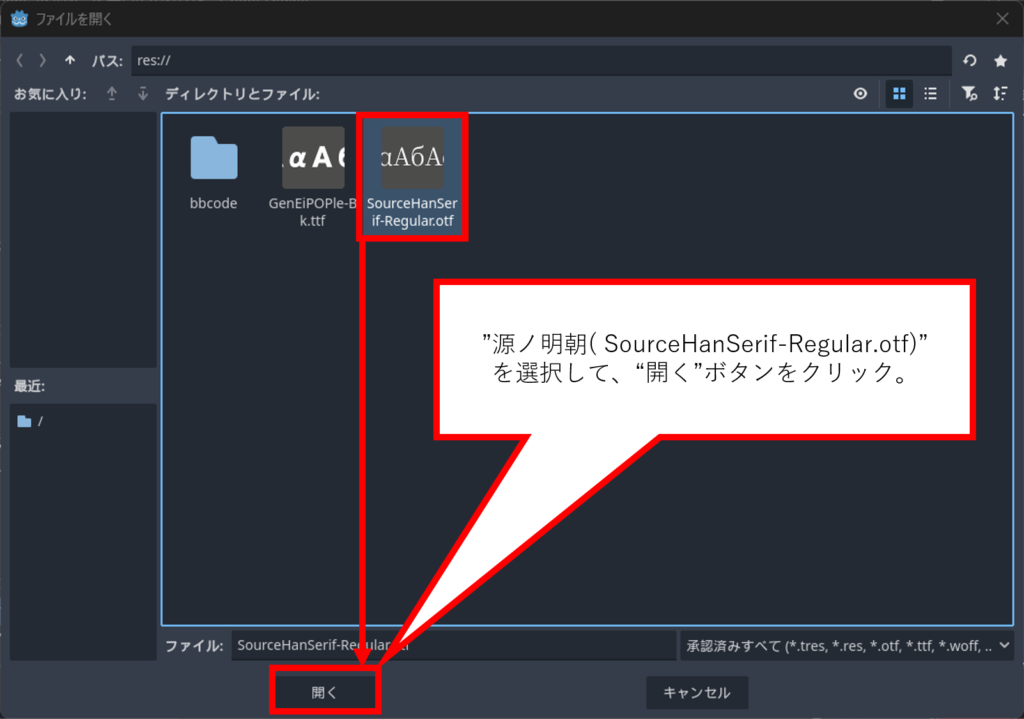Go back to the previous folder
Screen dimensions: 1024x719
click(x=20, y=61)
